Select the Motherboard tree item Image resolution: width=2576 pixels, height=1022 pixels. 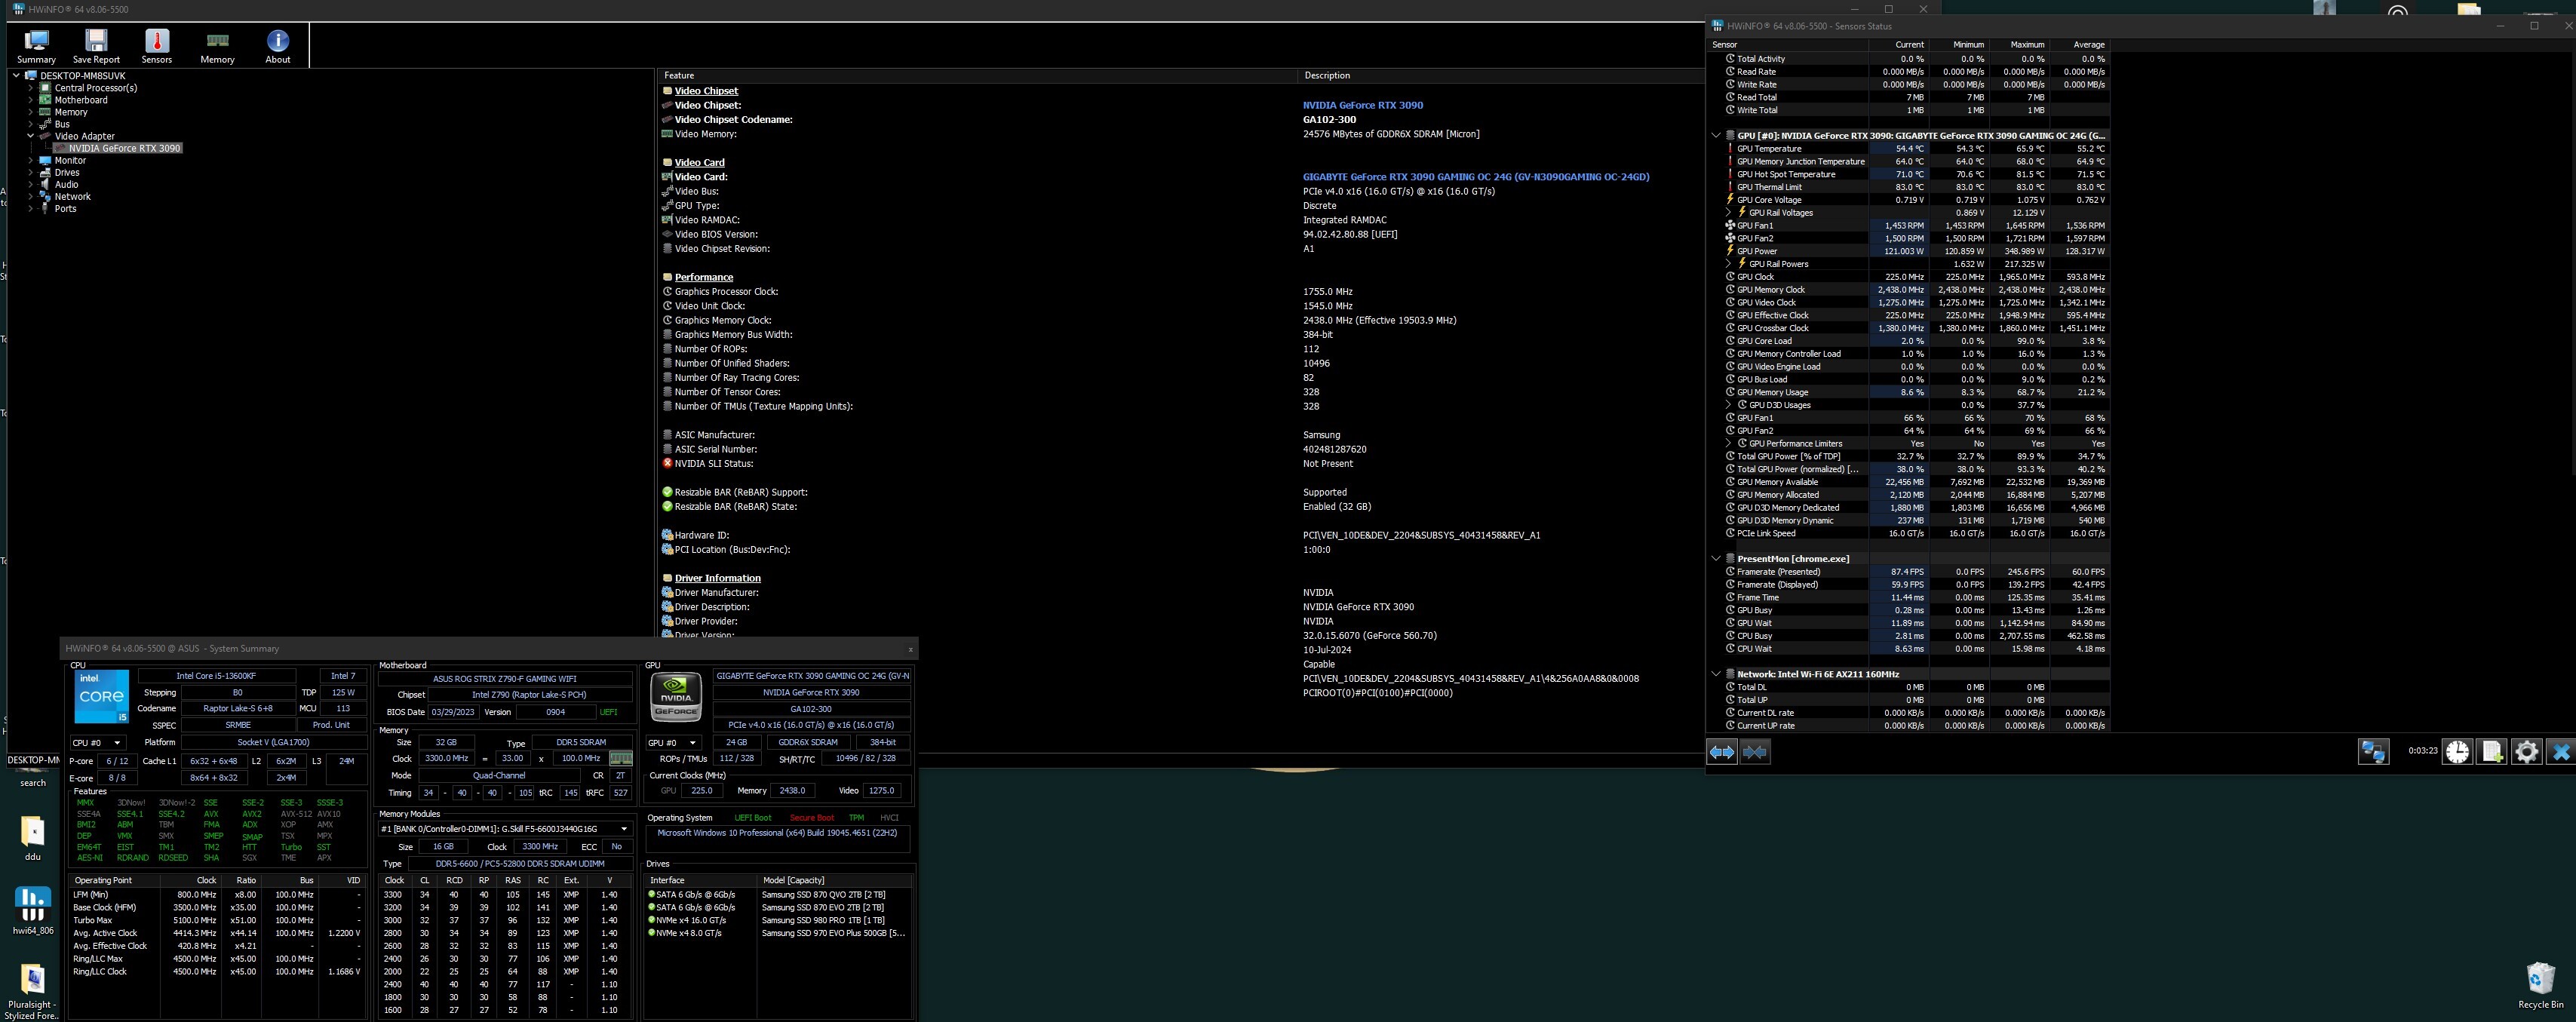point(81,100)
